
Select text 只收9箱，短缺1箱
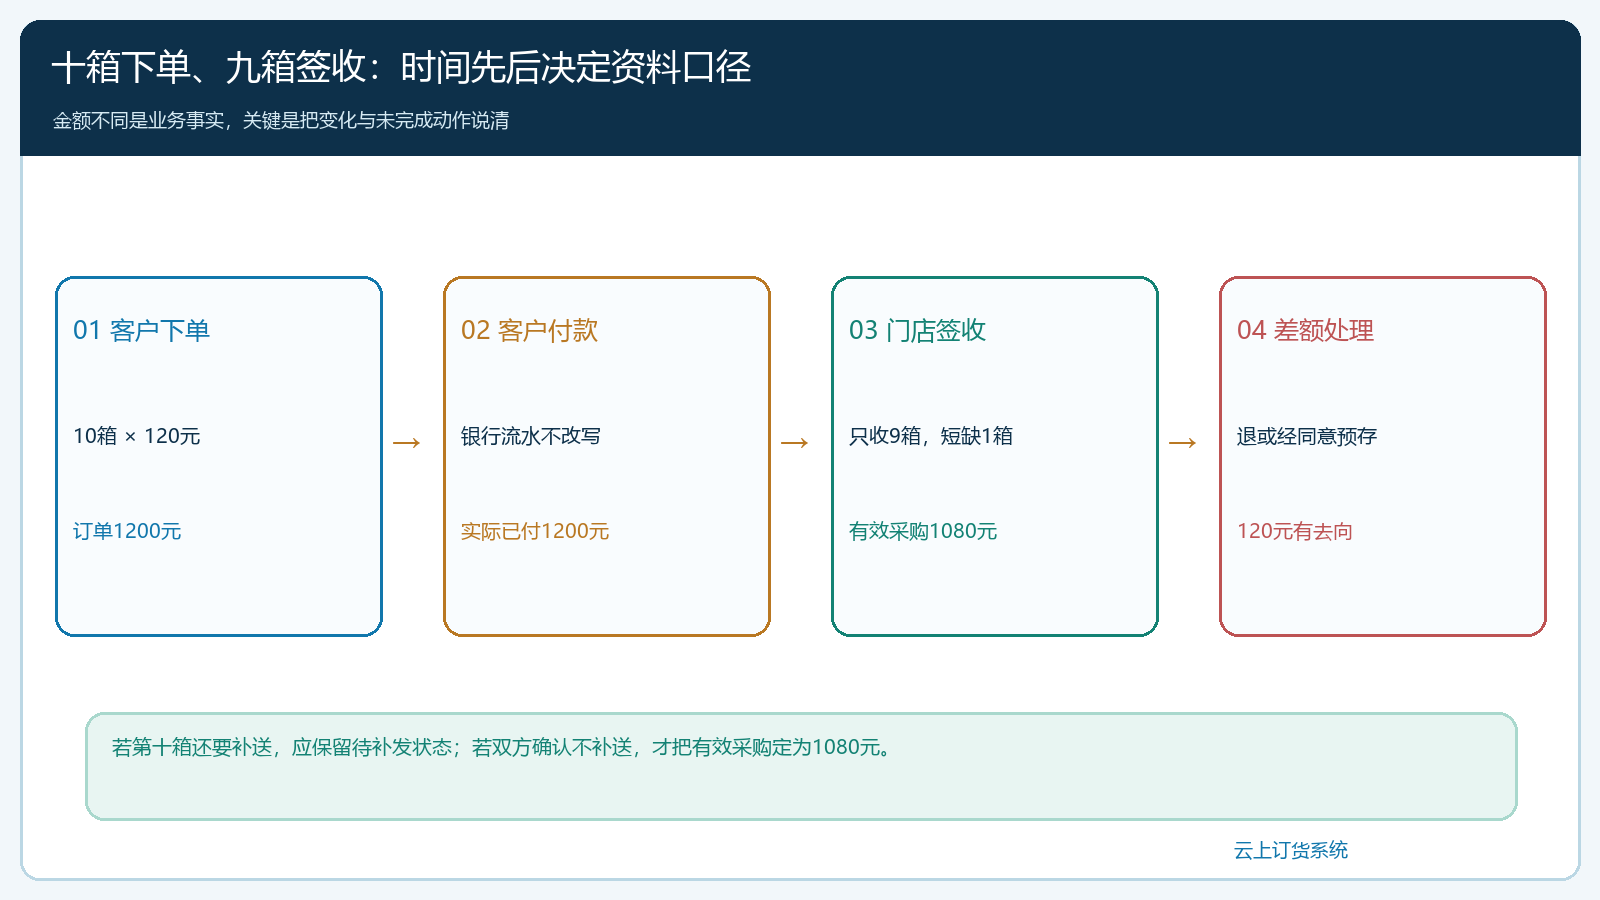point(931,436)
